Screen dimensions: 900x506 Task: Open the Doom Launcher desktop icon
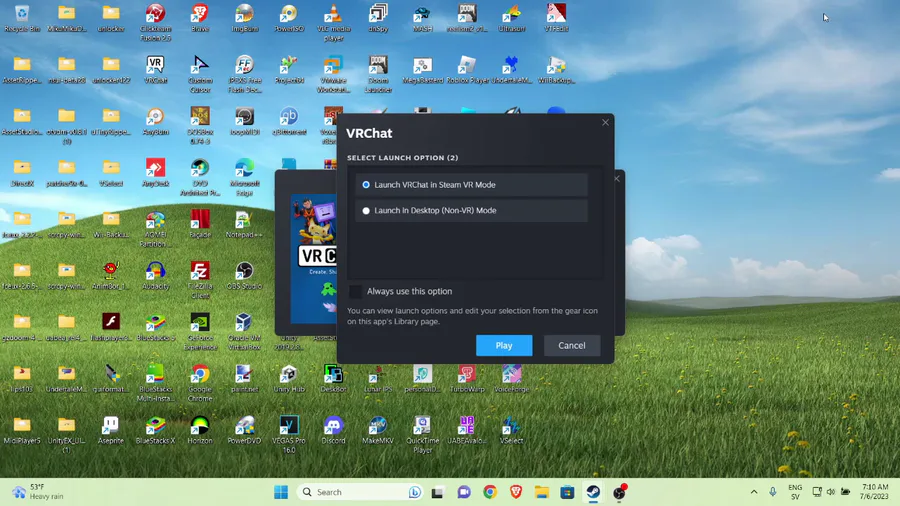(x=378, y=74)
